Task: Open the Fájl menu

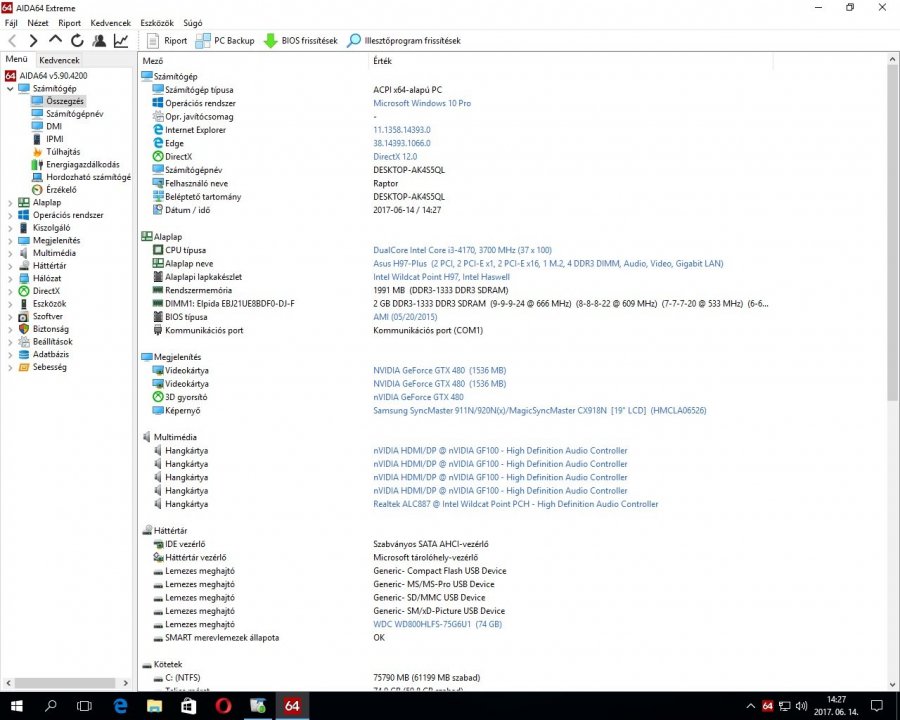Action: click(11, 23)
